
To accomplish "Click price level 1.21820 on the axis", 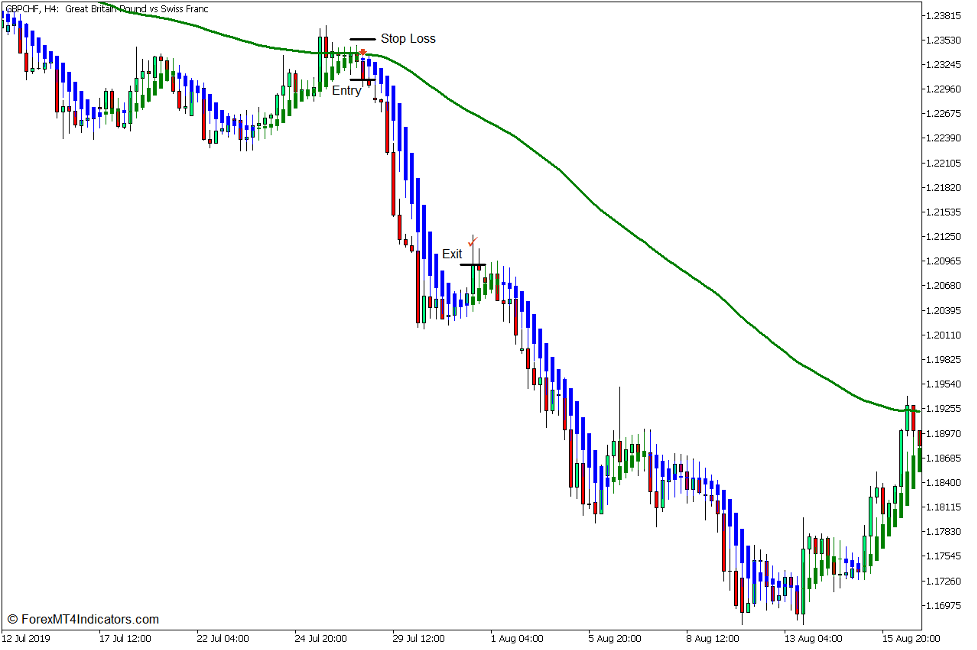I will pos(943,188).
